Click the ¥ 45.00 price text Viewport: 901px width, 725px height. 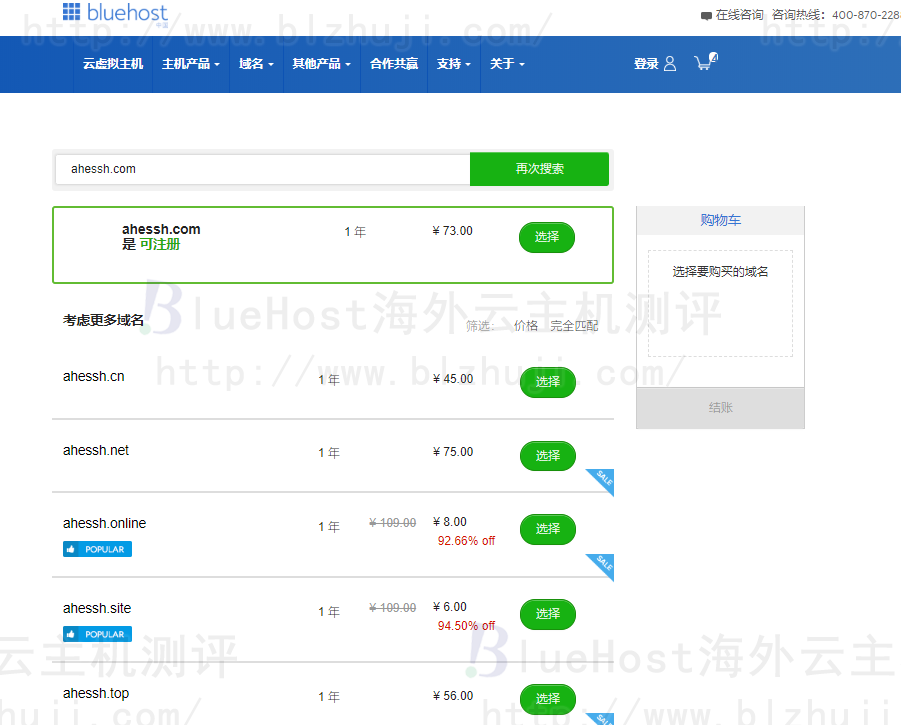point(453,379)
